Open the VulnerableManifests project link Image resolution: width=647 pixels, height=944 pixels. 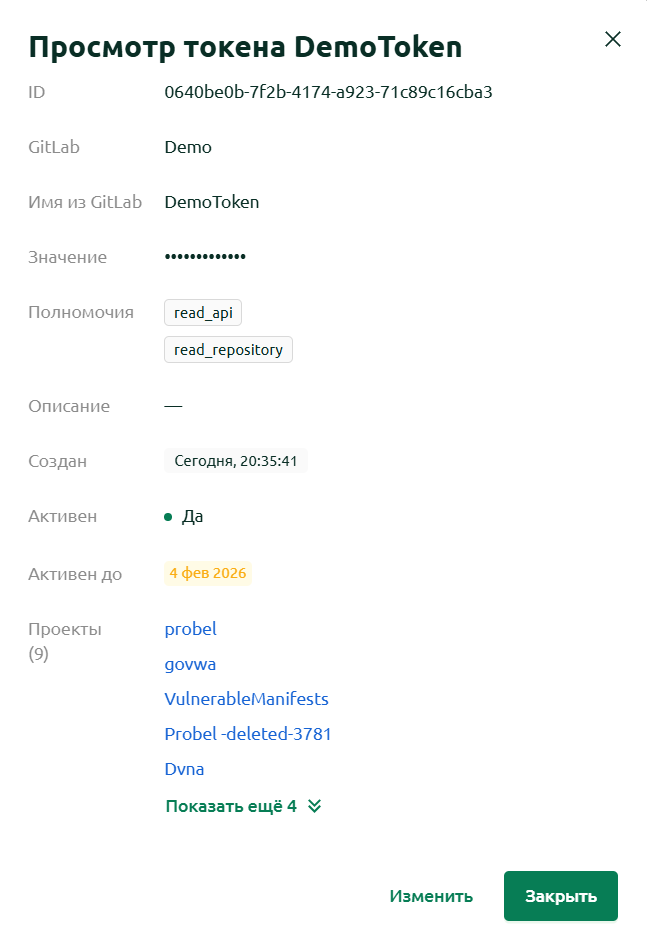[x=246, y=699]
